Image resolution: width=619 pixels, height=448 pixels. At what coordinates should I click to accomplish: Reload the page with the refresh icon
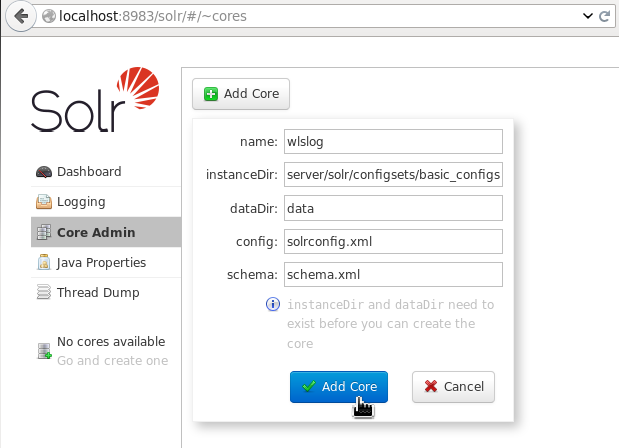604,17
